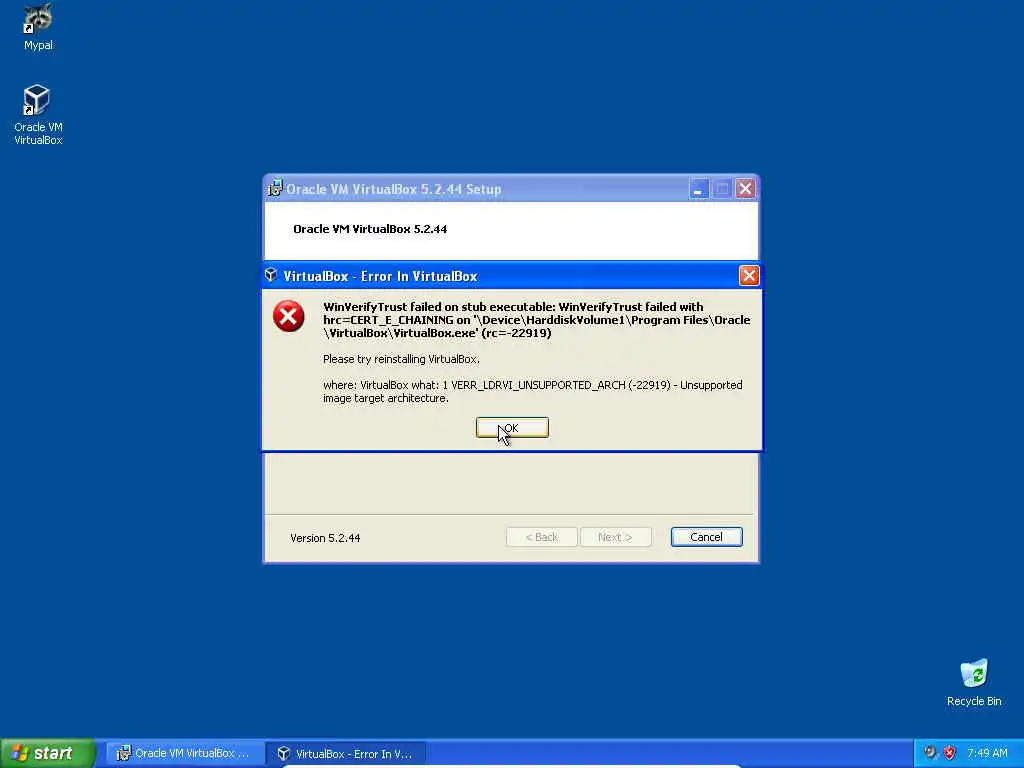Click the 7:49 AM clock
The width and height of the screenshot is (1024, 768).
[x=987, y=753]
